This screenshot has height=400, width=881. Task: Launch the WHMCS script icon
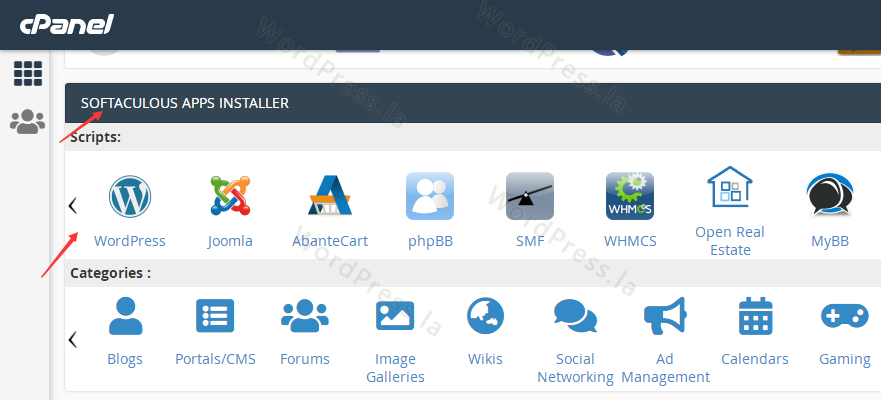[630, 197]
